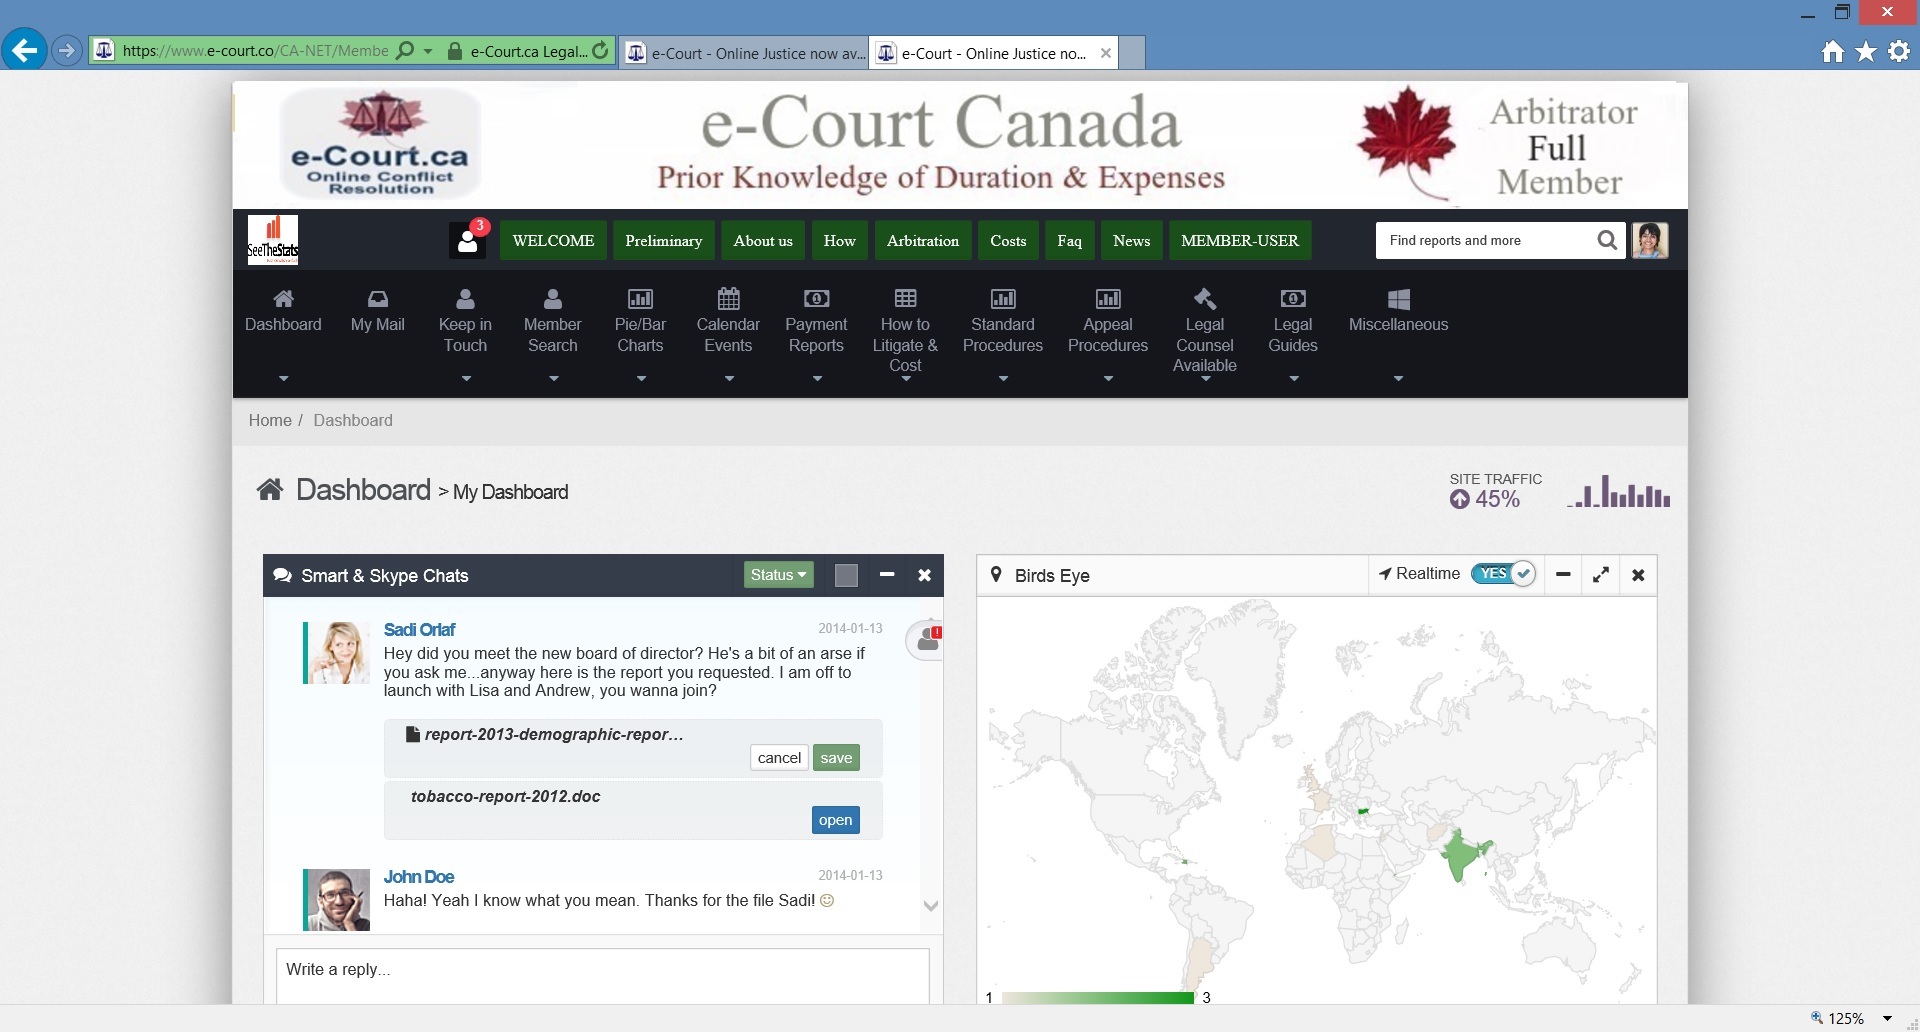Open the Status dropdown in chats
Screen dimensions: 1920x1032
pos(778,575)
